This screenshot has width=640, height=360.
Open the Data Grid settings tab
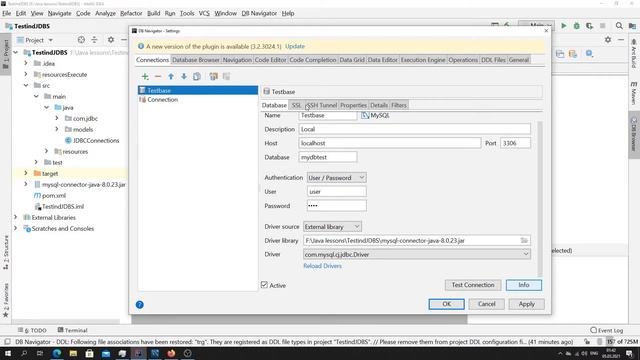coord(351,60)
